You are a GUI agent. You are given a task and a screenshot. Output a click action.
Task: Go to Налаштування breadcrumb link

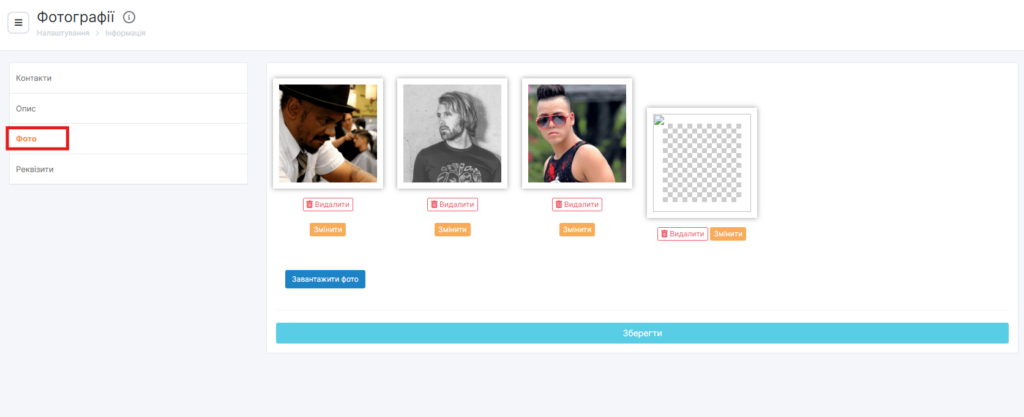point(63,33)
